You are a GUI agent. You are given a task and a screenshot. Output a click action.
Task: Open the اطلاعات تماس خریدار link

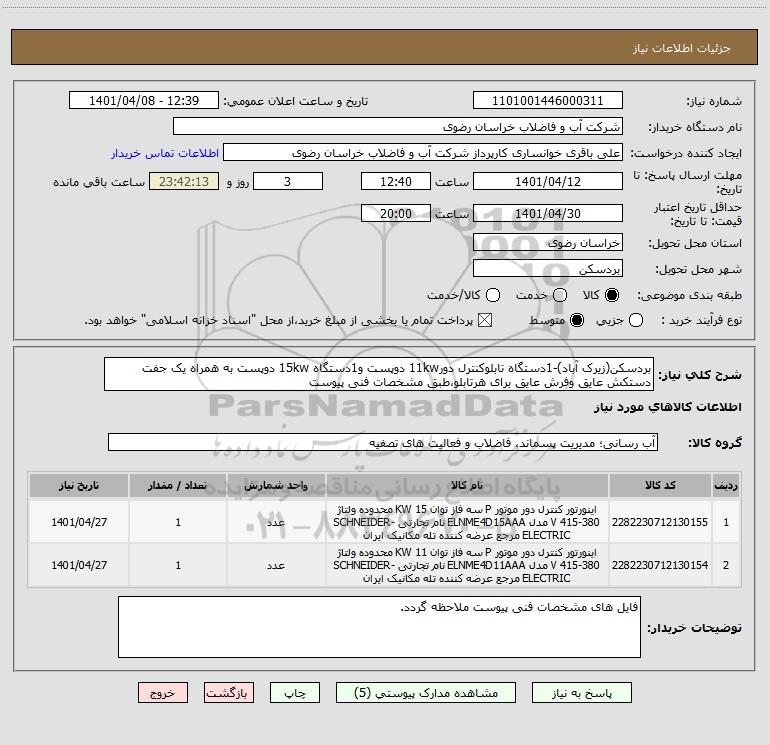(165, 153)
